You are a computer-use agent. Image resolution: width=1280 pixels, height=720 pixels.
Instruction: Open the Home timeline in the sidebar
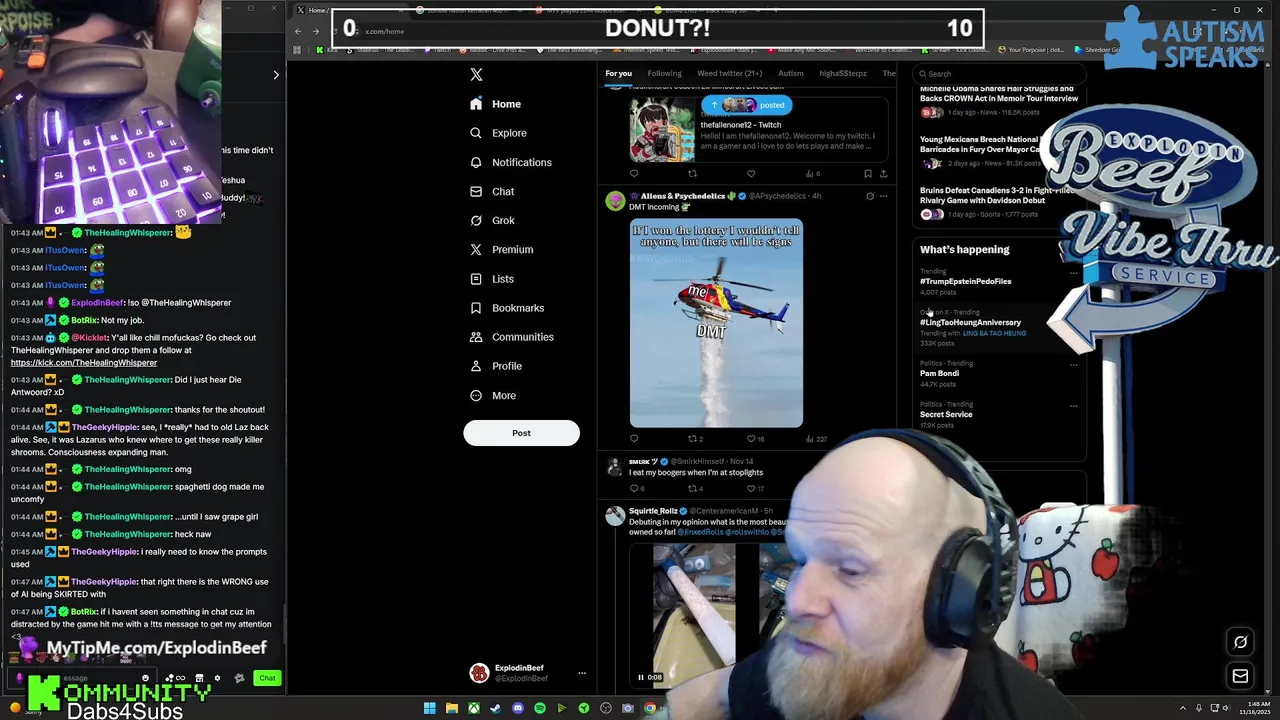tap(496, 104)
